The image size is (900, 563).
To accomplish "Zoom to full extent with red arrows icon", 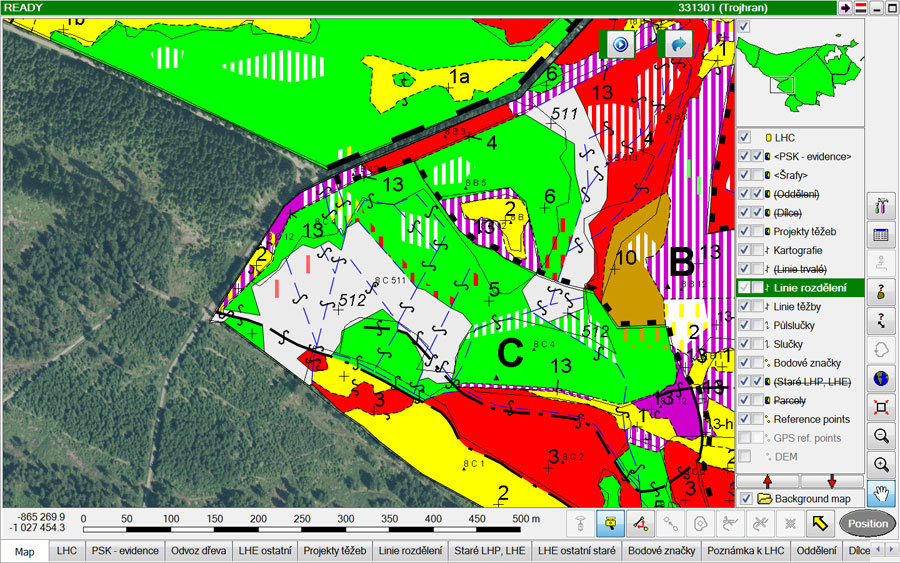I will pyautogui.click(x=881, y=407).
